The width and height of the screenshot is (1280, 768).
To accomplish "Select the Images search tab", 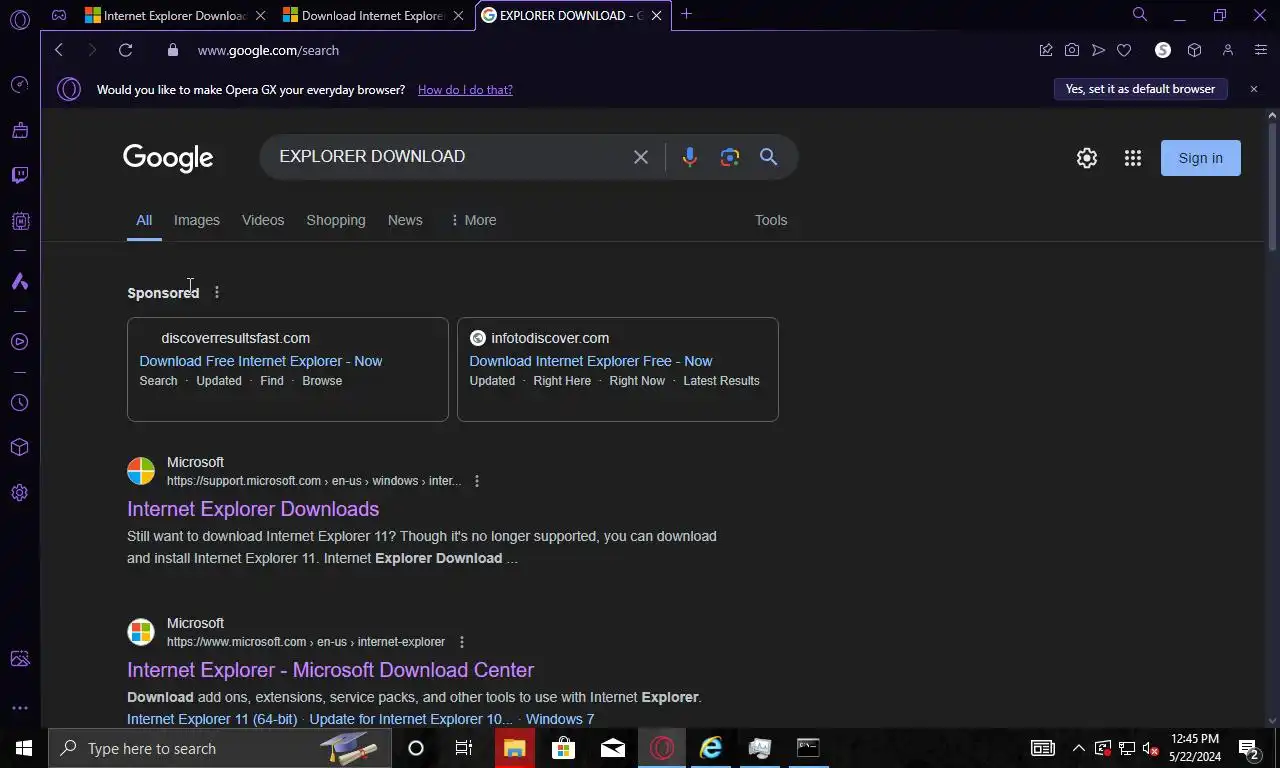I will (x=197, y=220).
